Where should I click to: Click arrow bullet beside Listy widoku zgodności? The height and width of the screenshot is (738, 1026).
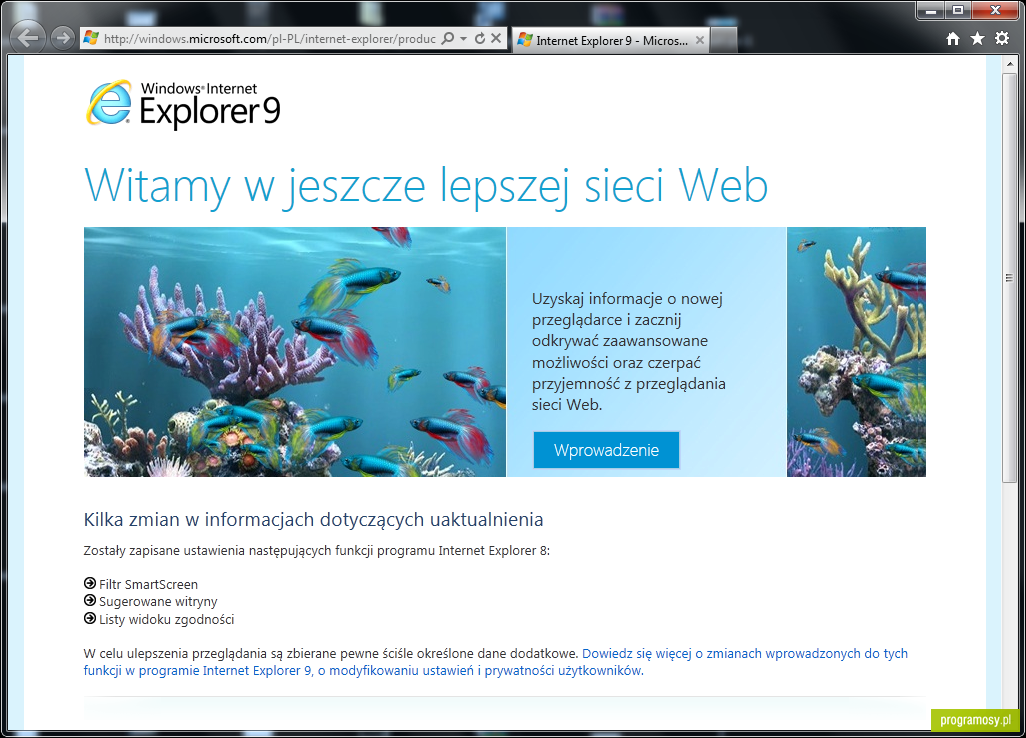pyautogui.click(x=90, y=618)
